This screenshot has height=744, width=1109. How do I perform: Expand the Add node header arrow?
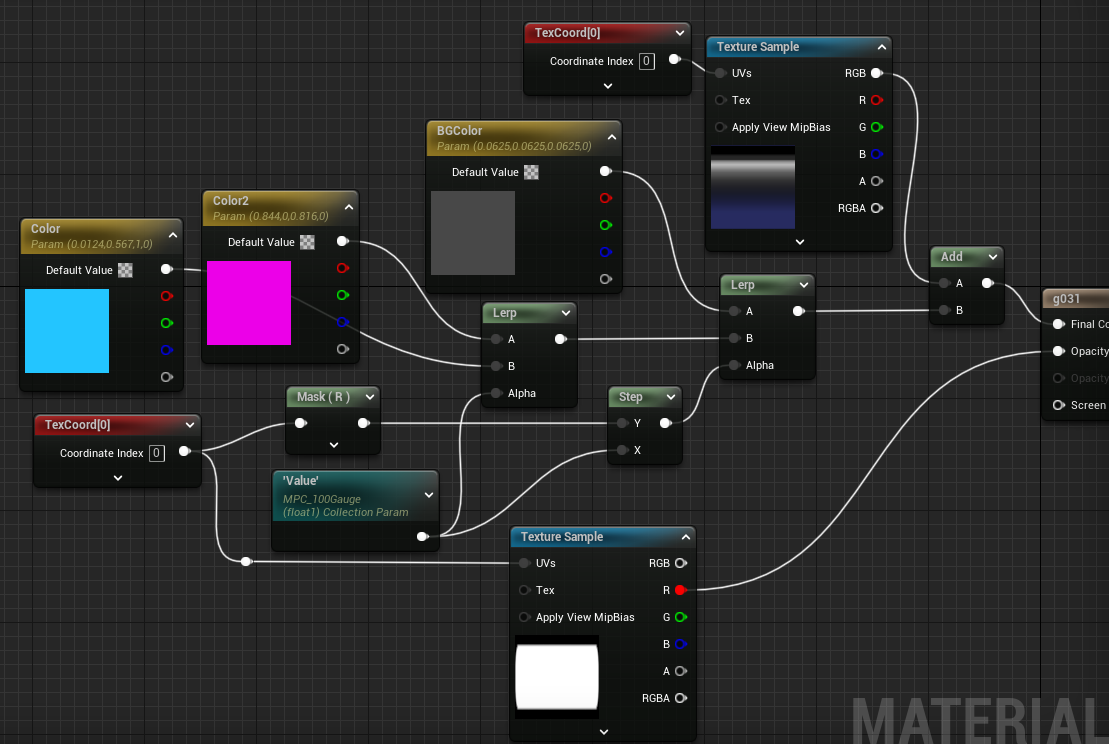(992, 257)
